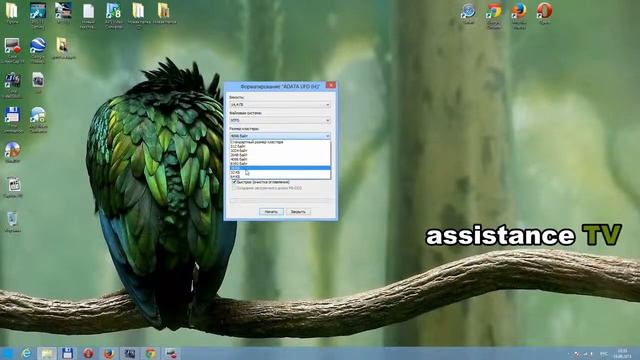640x360 pixels.
Task: Toggle the greyed MS-DOS boot disk checkbox
Action: click(x=235, y=188)
